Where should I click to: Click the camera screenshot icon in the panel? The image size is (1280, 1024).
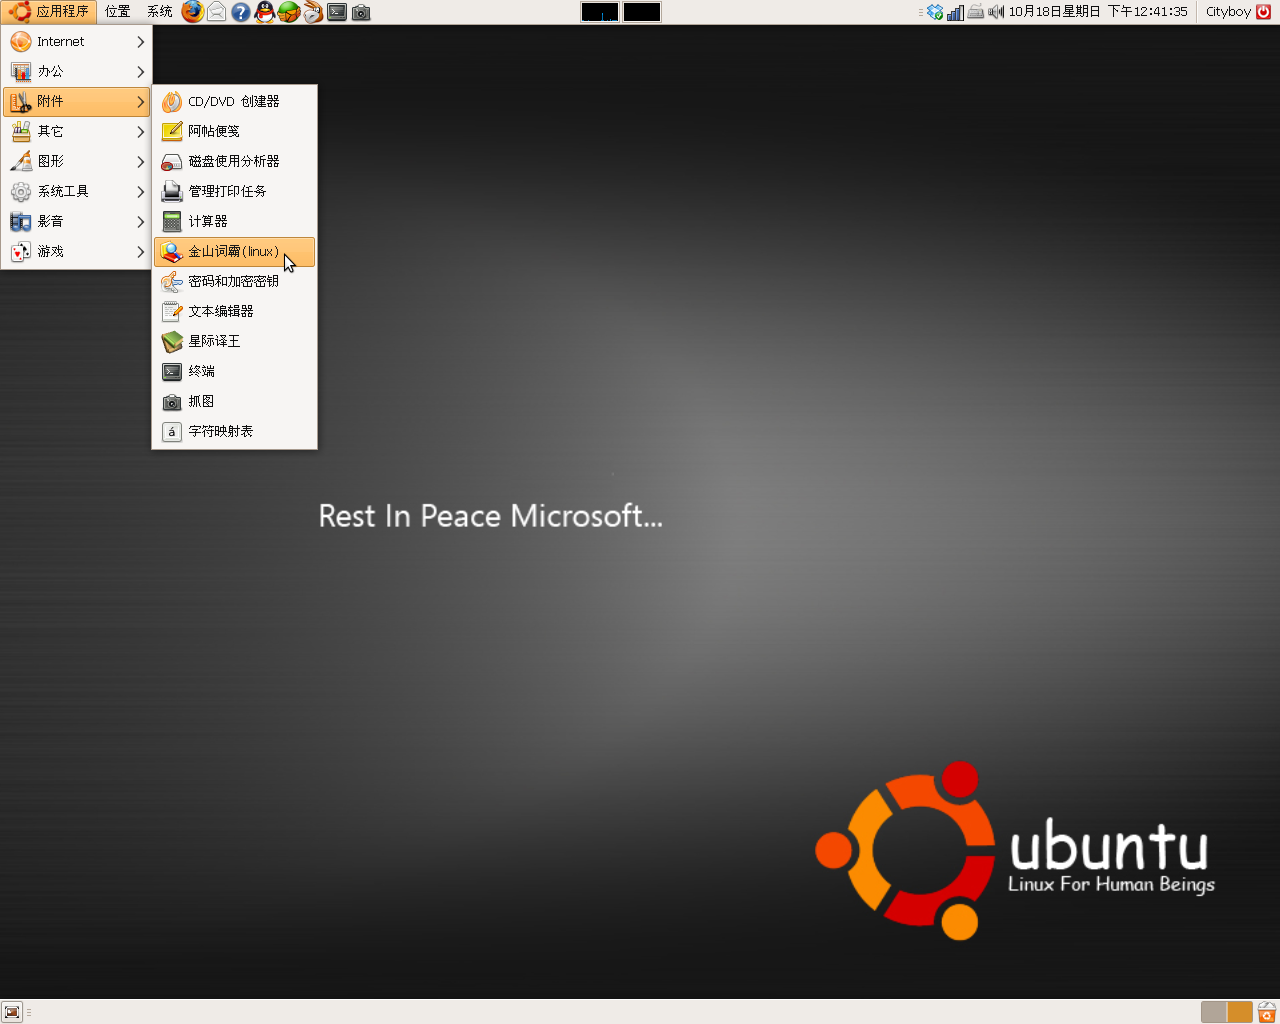click(361, 12)
